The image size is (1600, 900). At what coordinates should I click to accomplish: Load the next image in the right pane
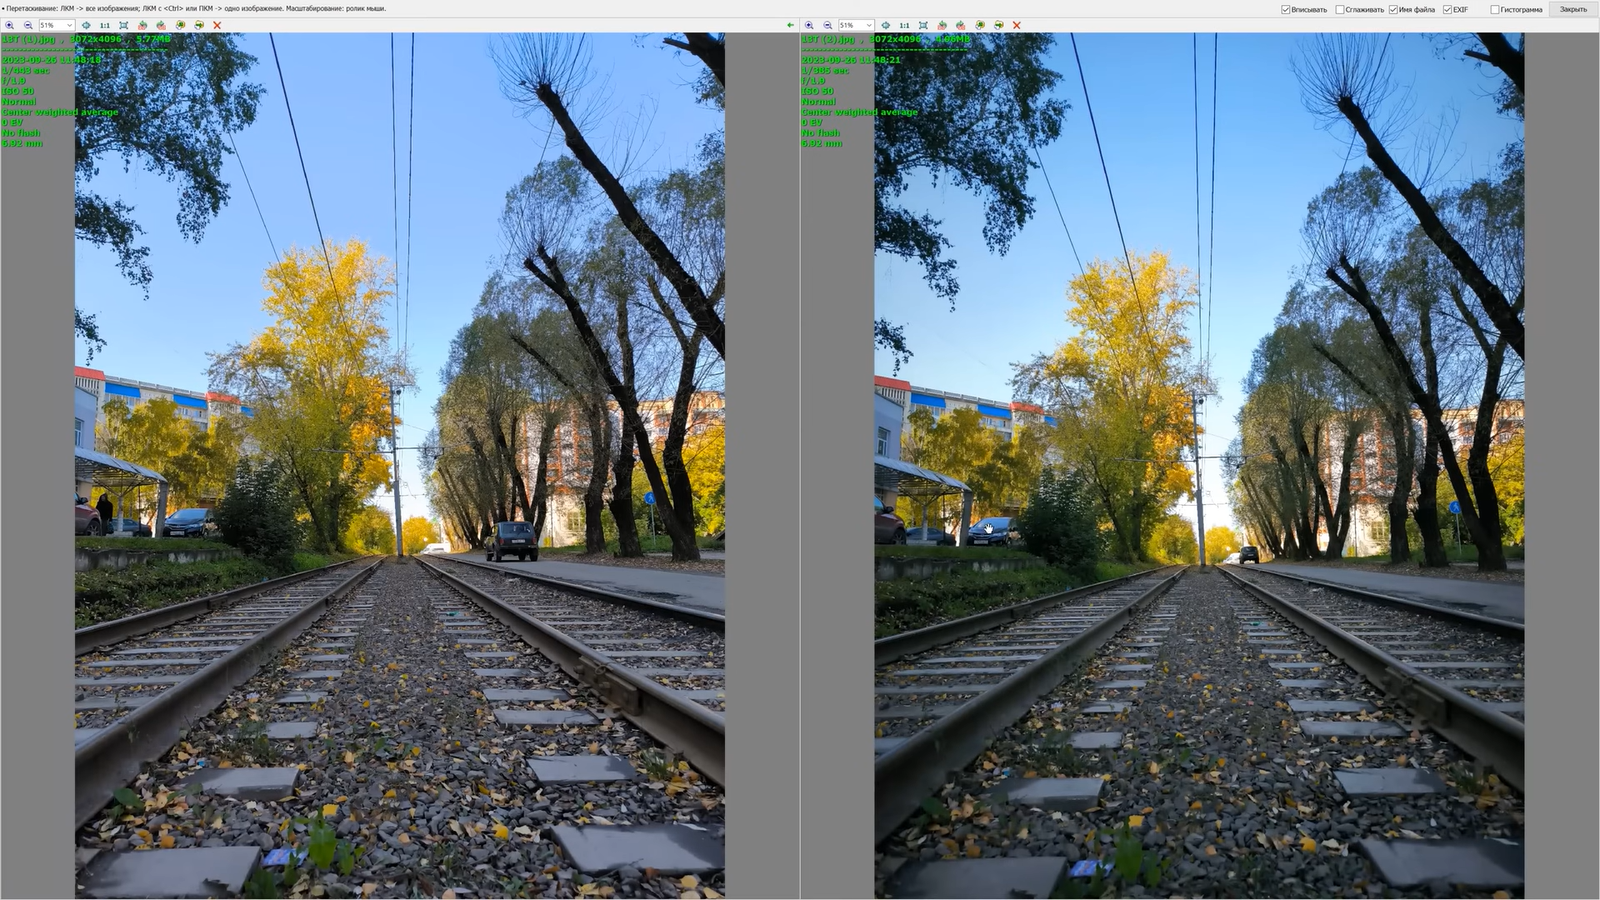coord(998,25)
